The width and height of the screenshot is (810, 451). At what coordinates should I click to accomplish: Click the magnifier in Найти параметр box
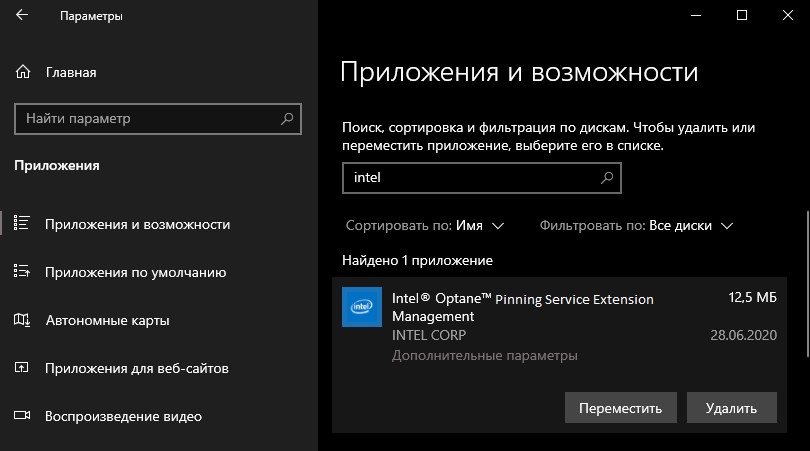point(287,119)
